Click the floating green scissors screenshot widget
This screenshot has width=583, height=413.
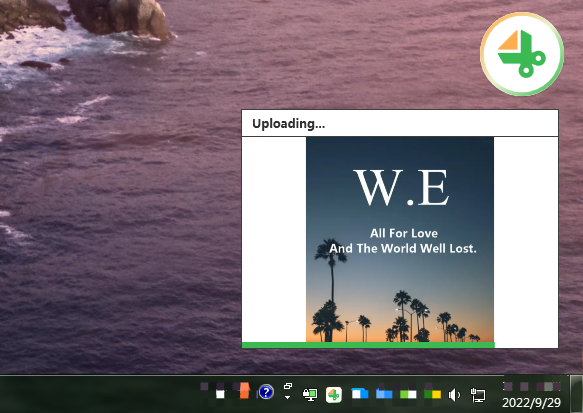pyautogui.click(x=522, y=54)
